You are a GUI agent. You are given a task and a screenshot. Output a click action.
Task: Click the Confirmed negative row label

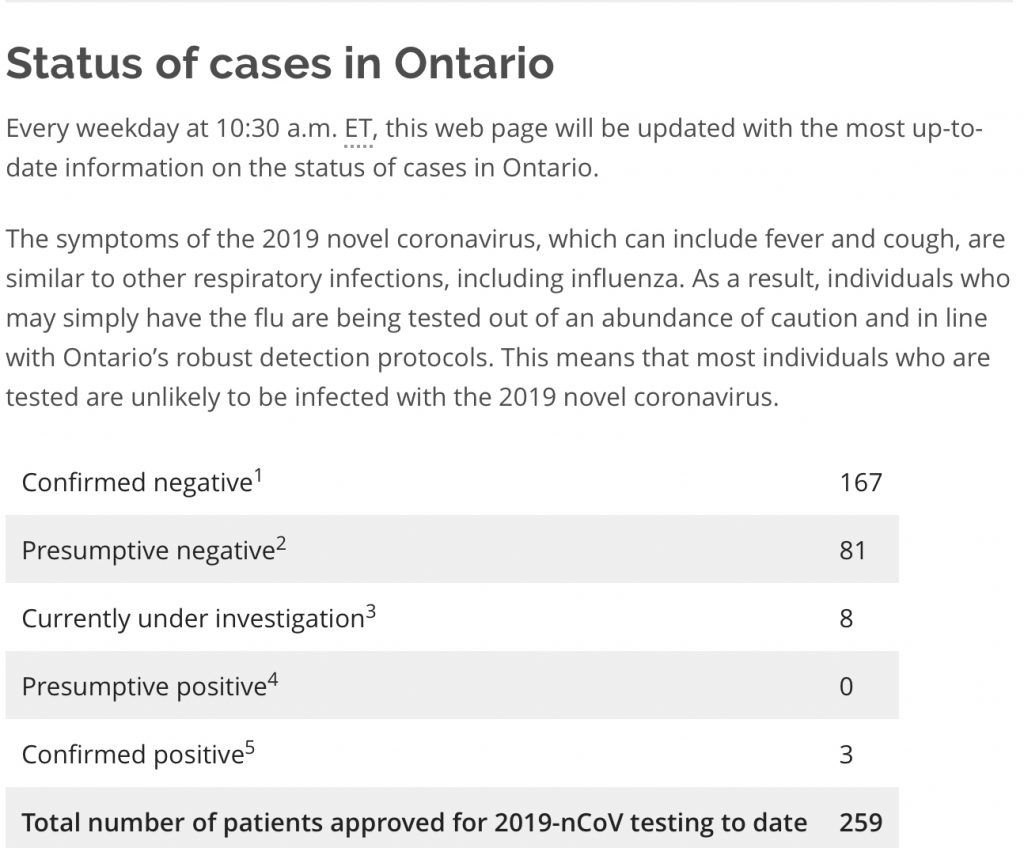click(136, 483)
